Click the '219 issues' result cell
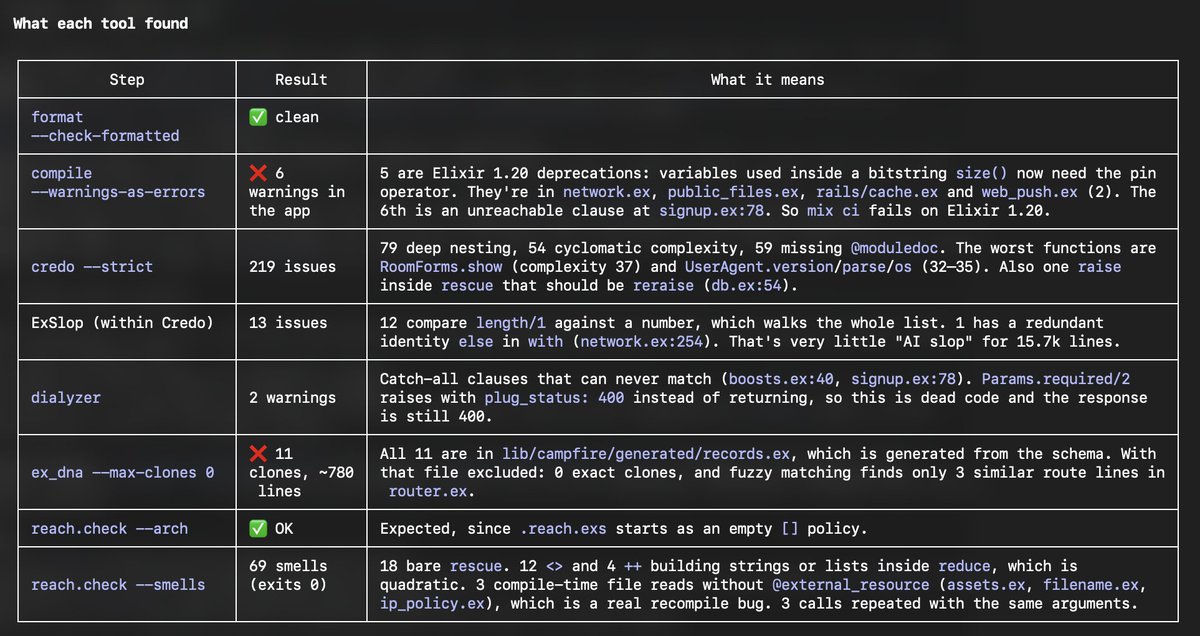This screenshot has height=636, width=1200. tap(301, 266)
